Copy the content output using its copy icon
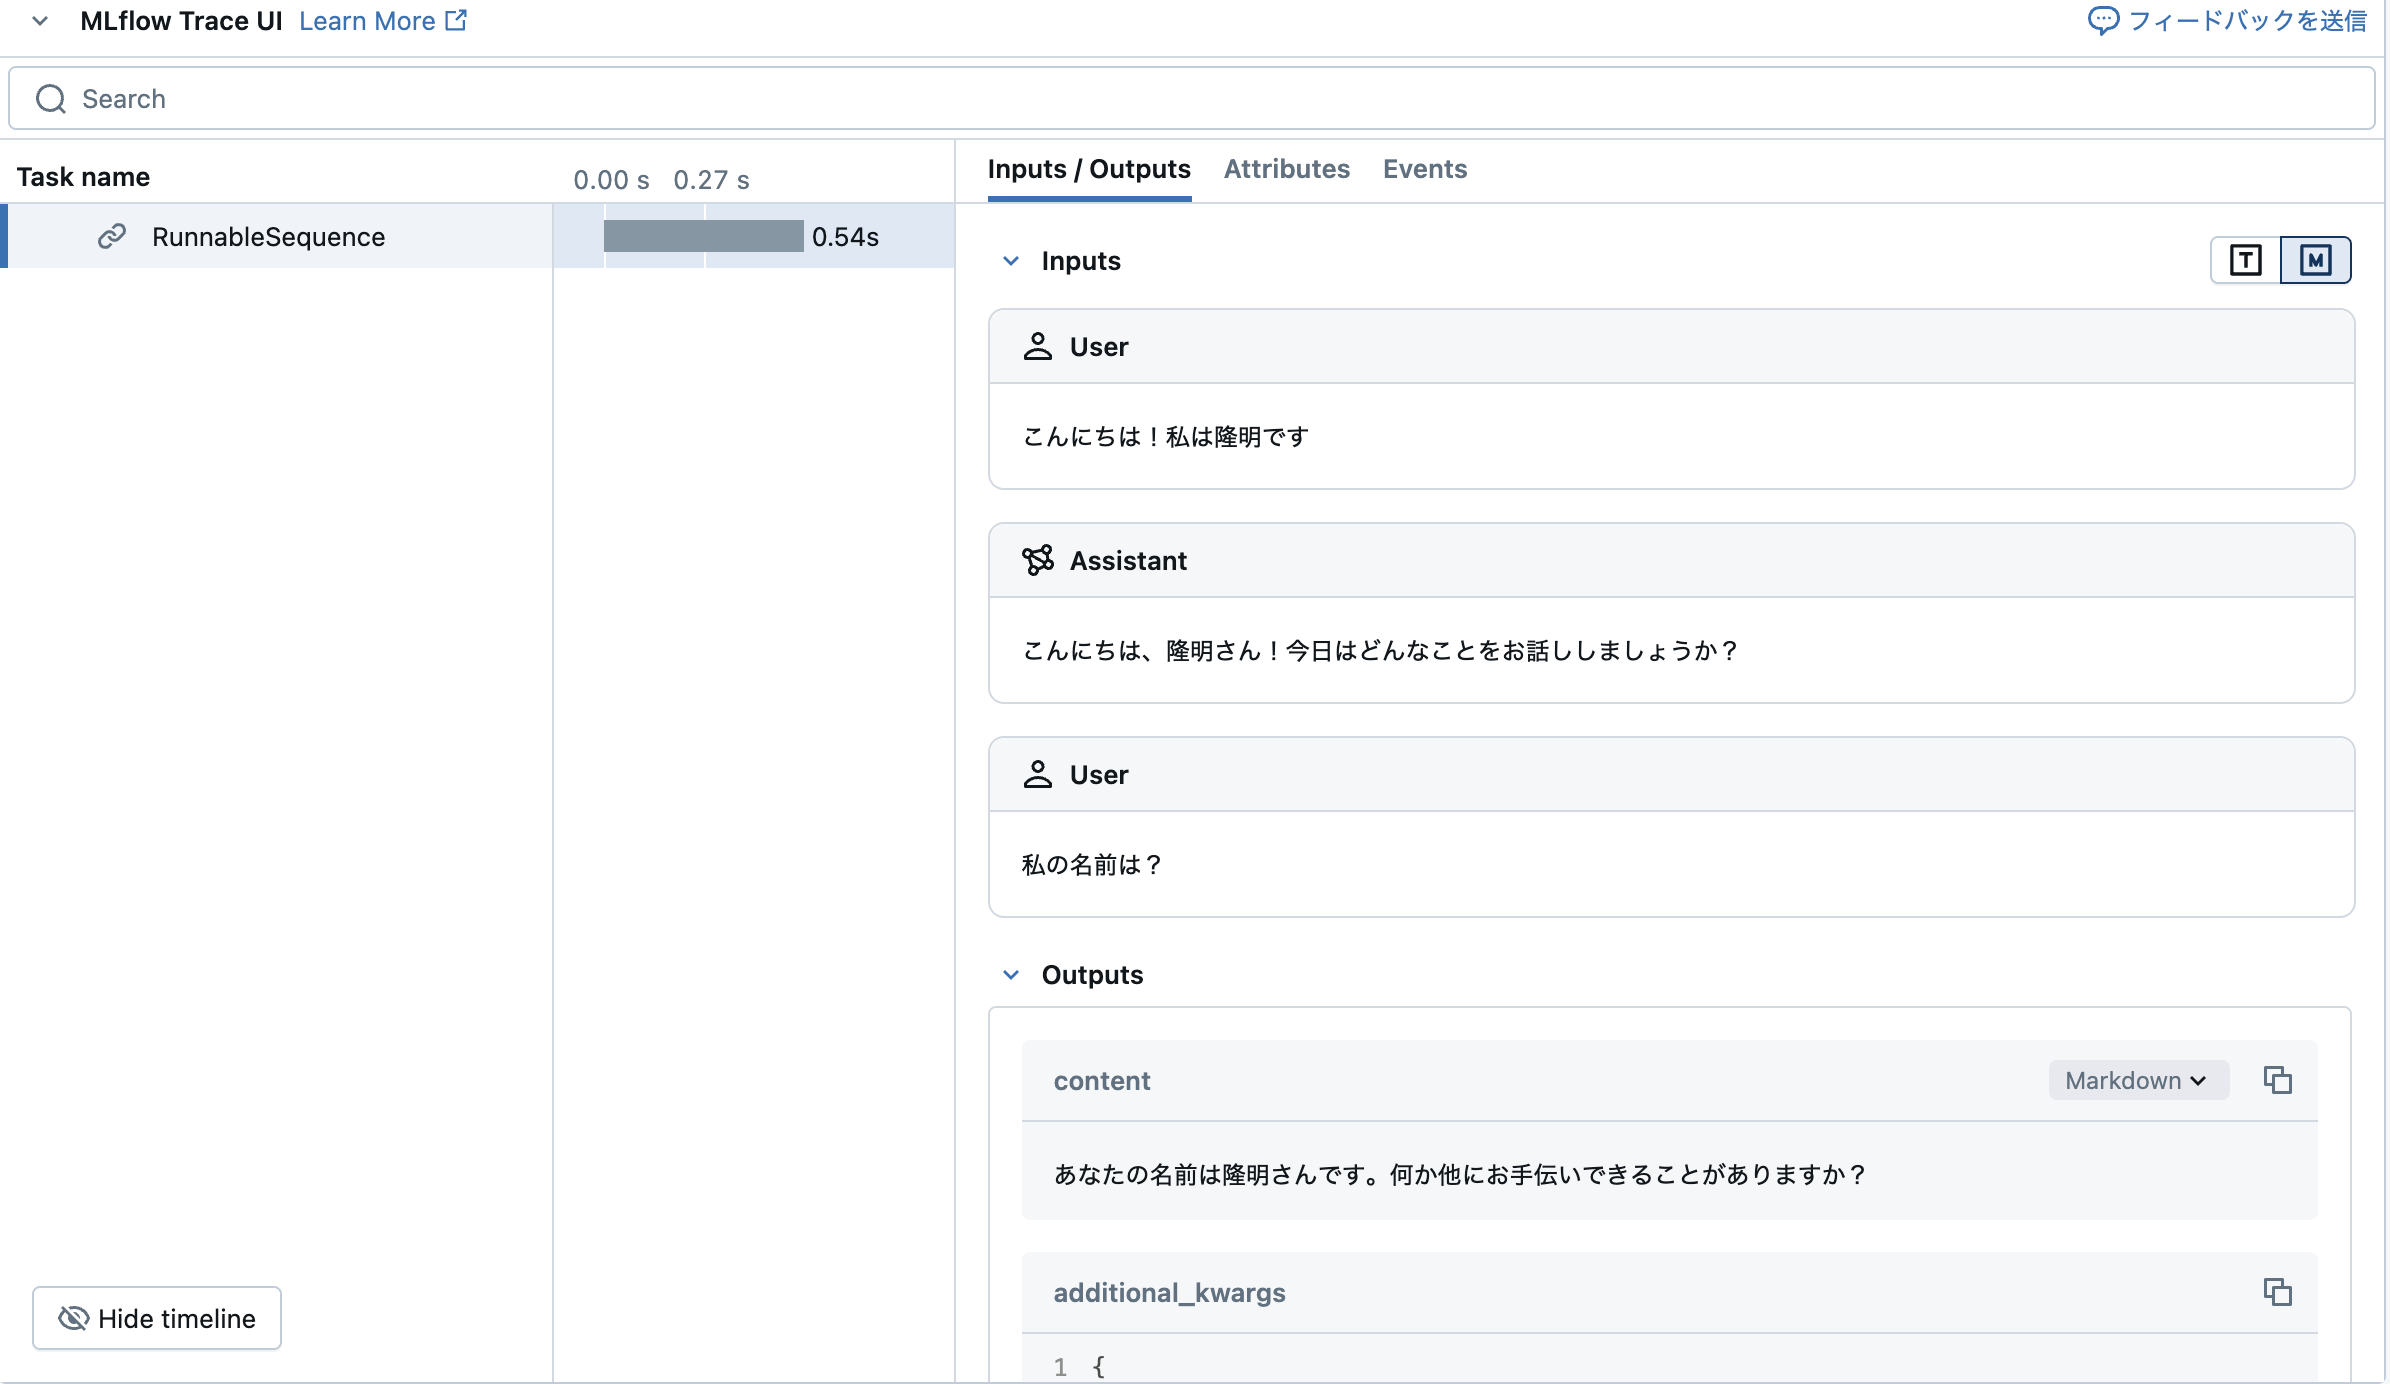The image size is (2390, 1384). pos(2278,1080)
